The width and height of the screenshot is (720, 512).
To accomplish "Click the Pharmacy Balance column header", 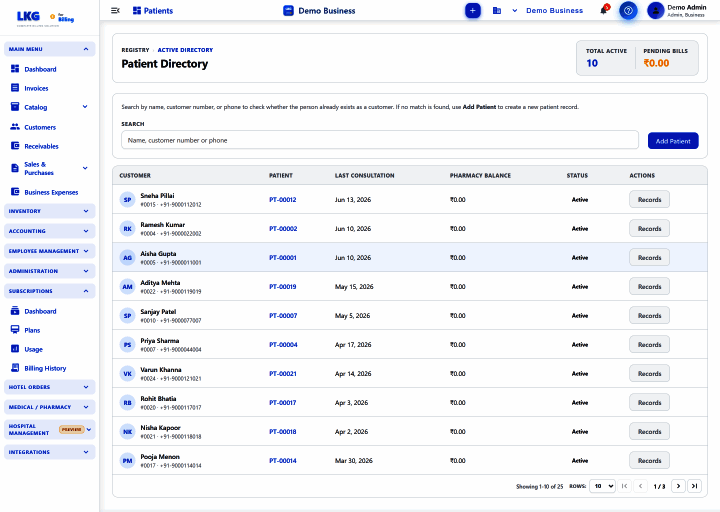I will (x=480, y=175).
